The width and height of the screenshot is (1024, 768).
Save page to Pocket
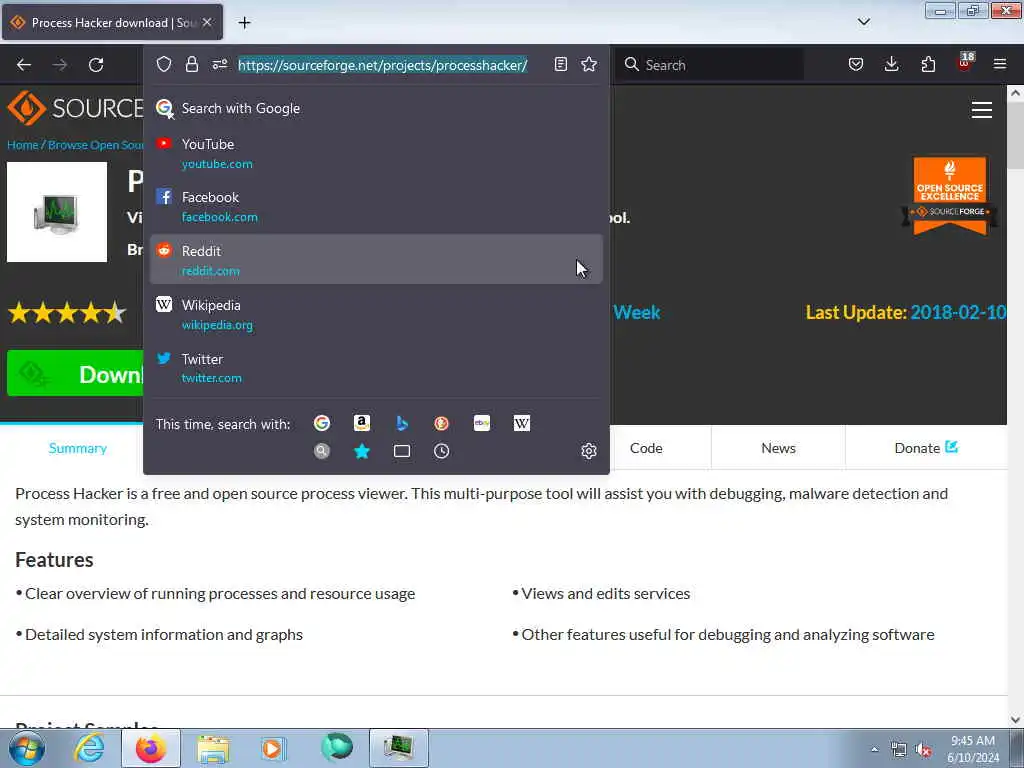[x=856, y=64]
